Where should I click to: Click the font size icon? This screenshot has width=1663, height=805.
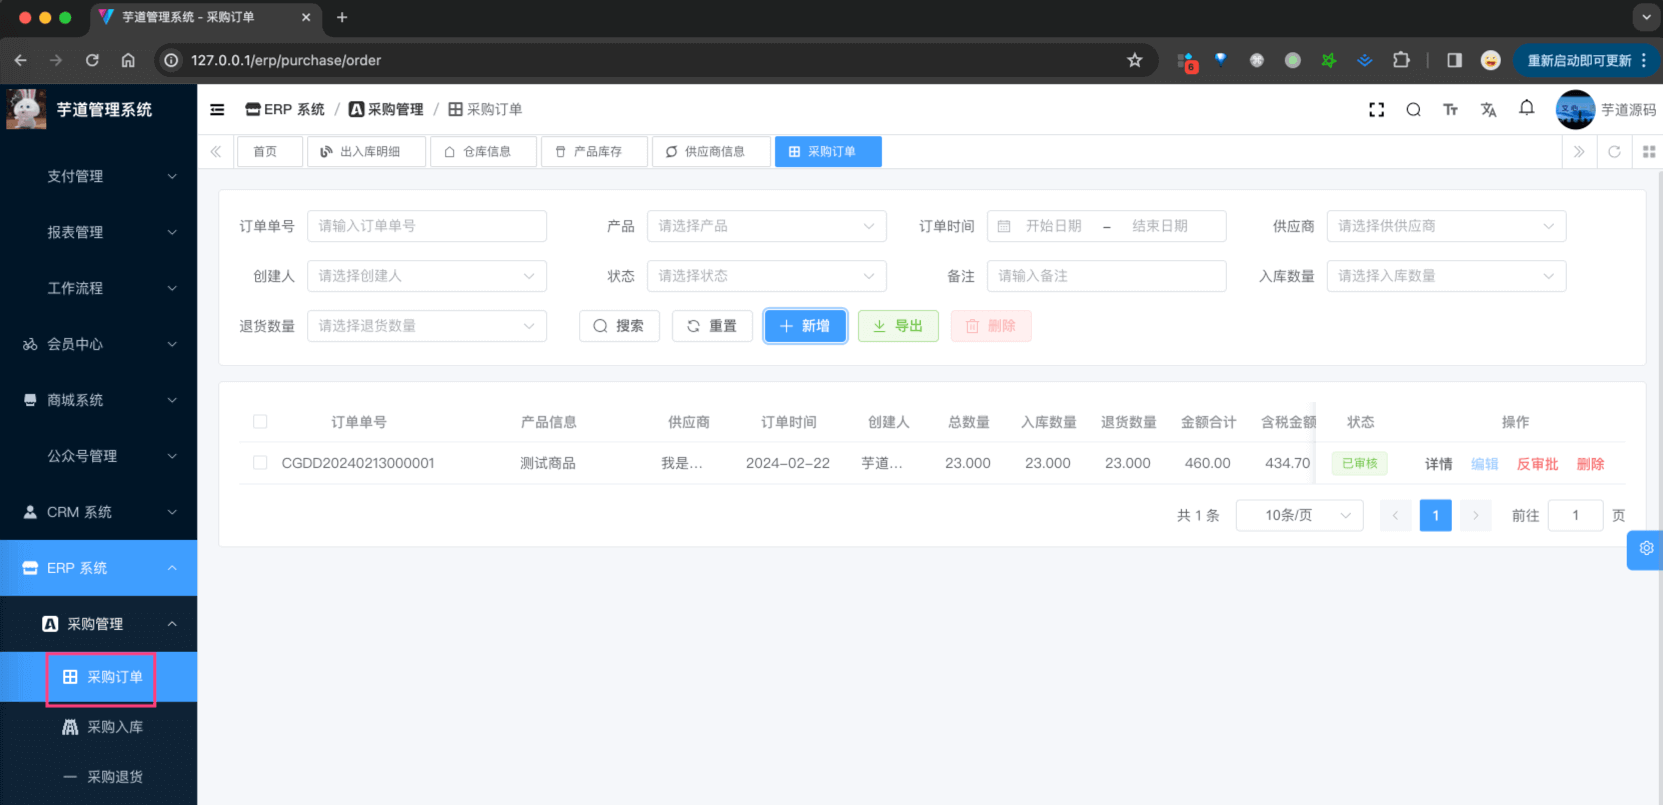pos(1450,110)
